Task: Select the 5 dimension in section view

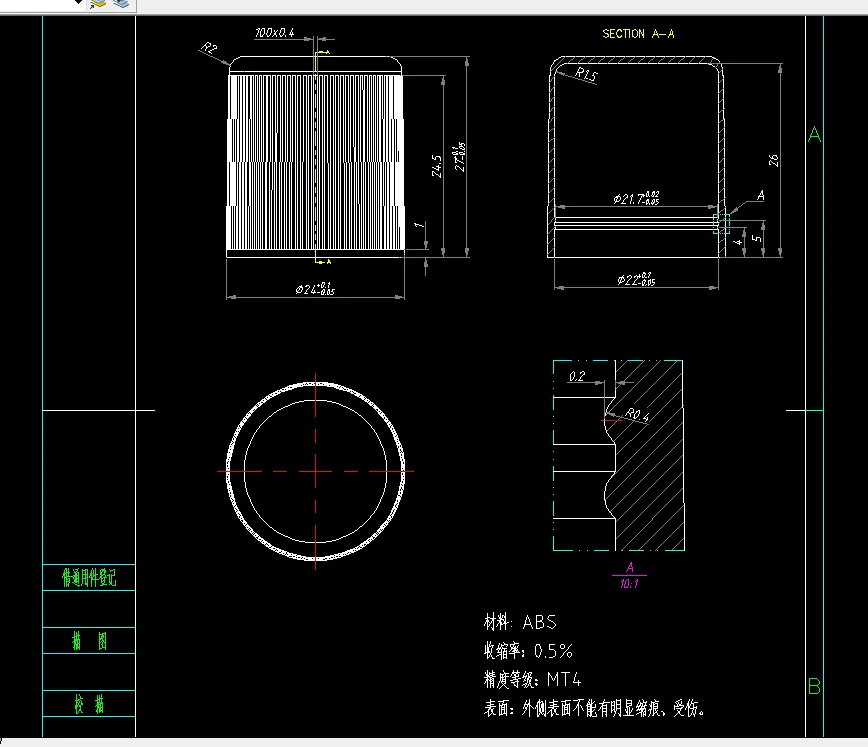Action: 757,238
